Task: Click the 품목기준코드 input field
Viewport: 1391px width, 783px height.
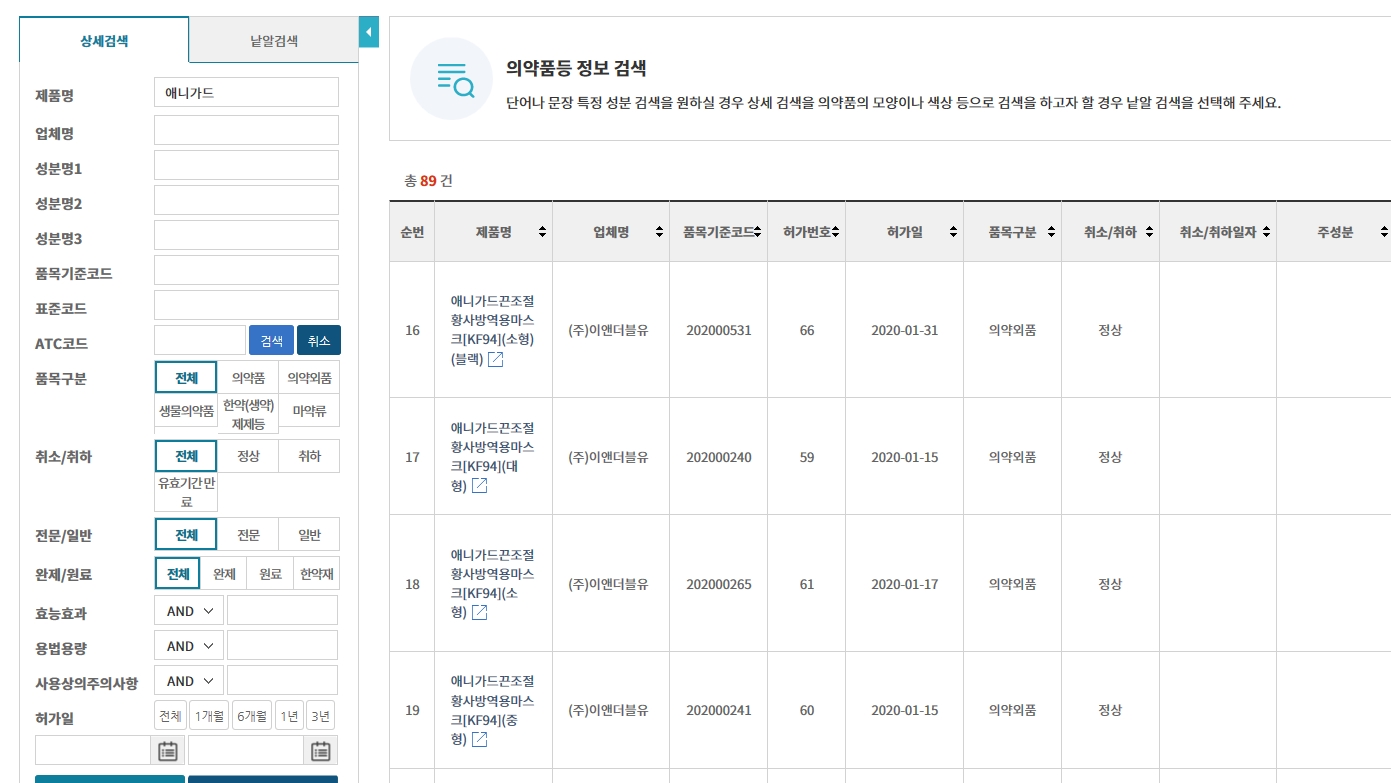Action: coord(247,270)
